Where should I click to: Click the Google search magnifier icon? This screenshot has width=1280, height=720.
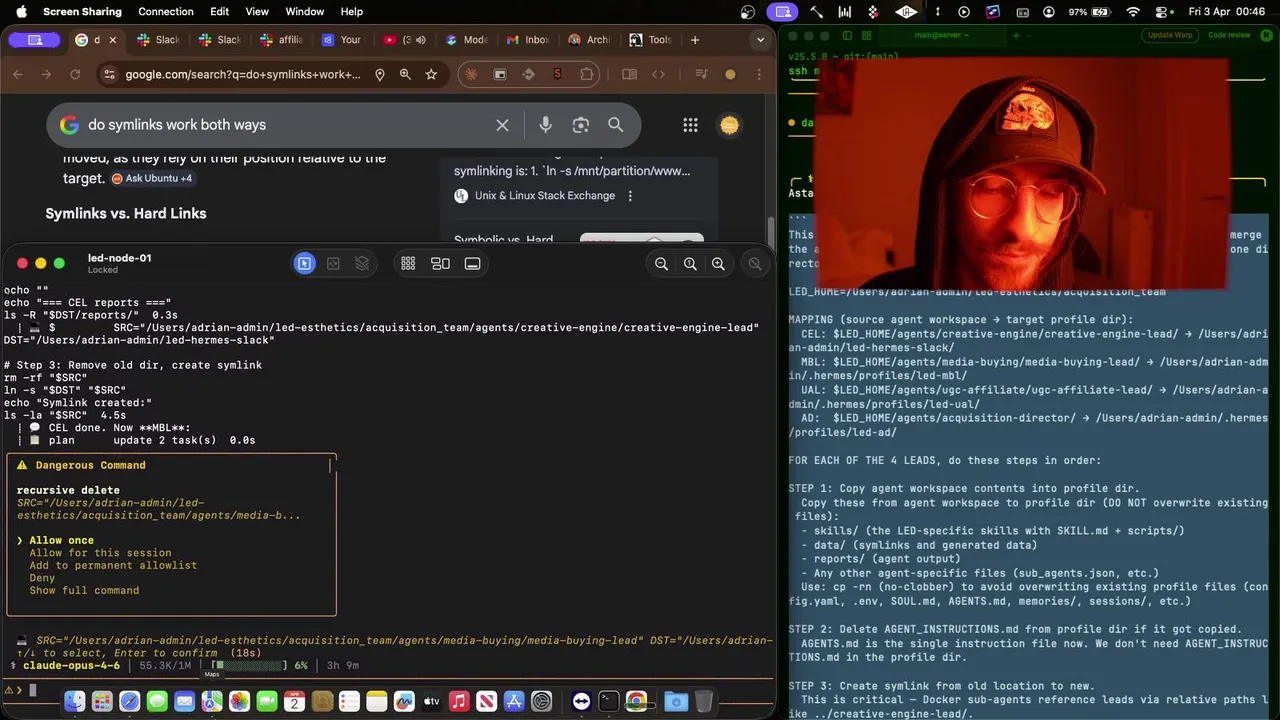coord(616,125)
